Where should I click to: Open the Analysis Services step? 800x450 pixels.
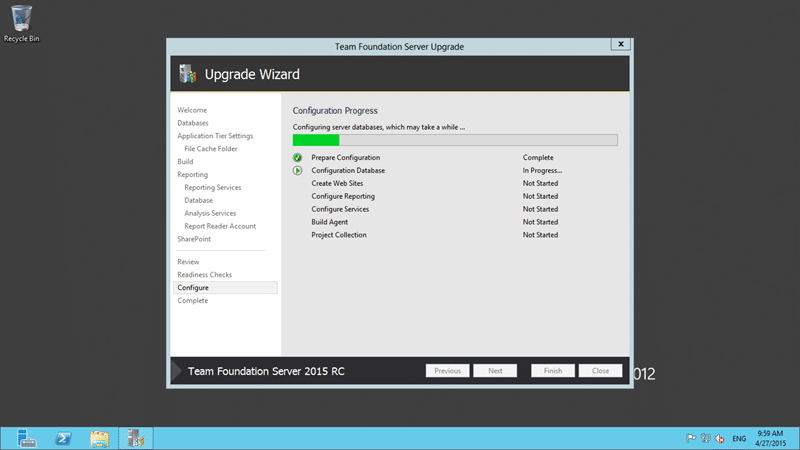point(210,213)
